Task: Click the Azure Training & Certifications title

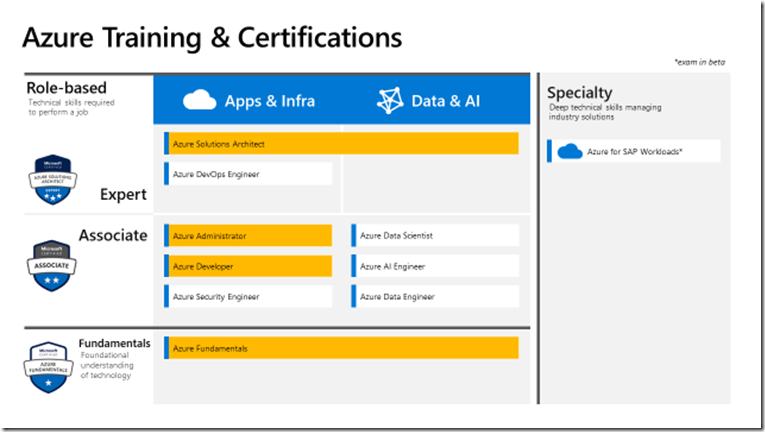Action: 212,38
